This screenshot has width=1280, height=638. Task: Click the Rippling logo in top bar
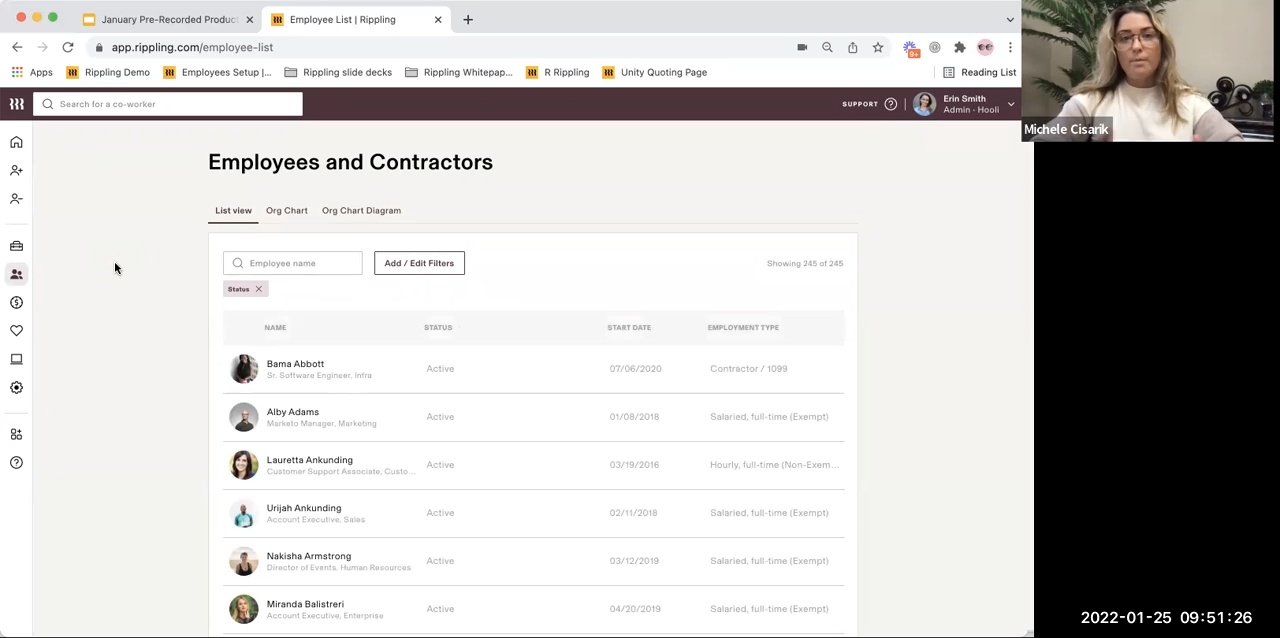tap(16, 104)
